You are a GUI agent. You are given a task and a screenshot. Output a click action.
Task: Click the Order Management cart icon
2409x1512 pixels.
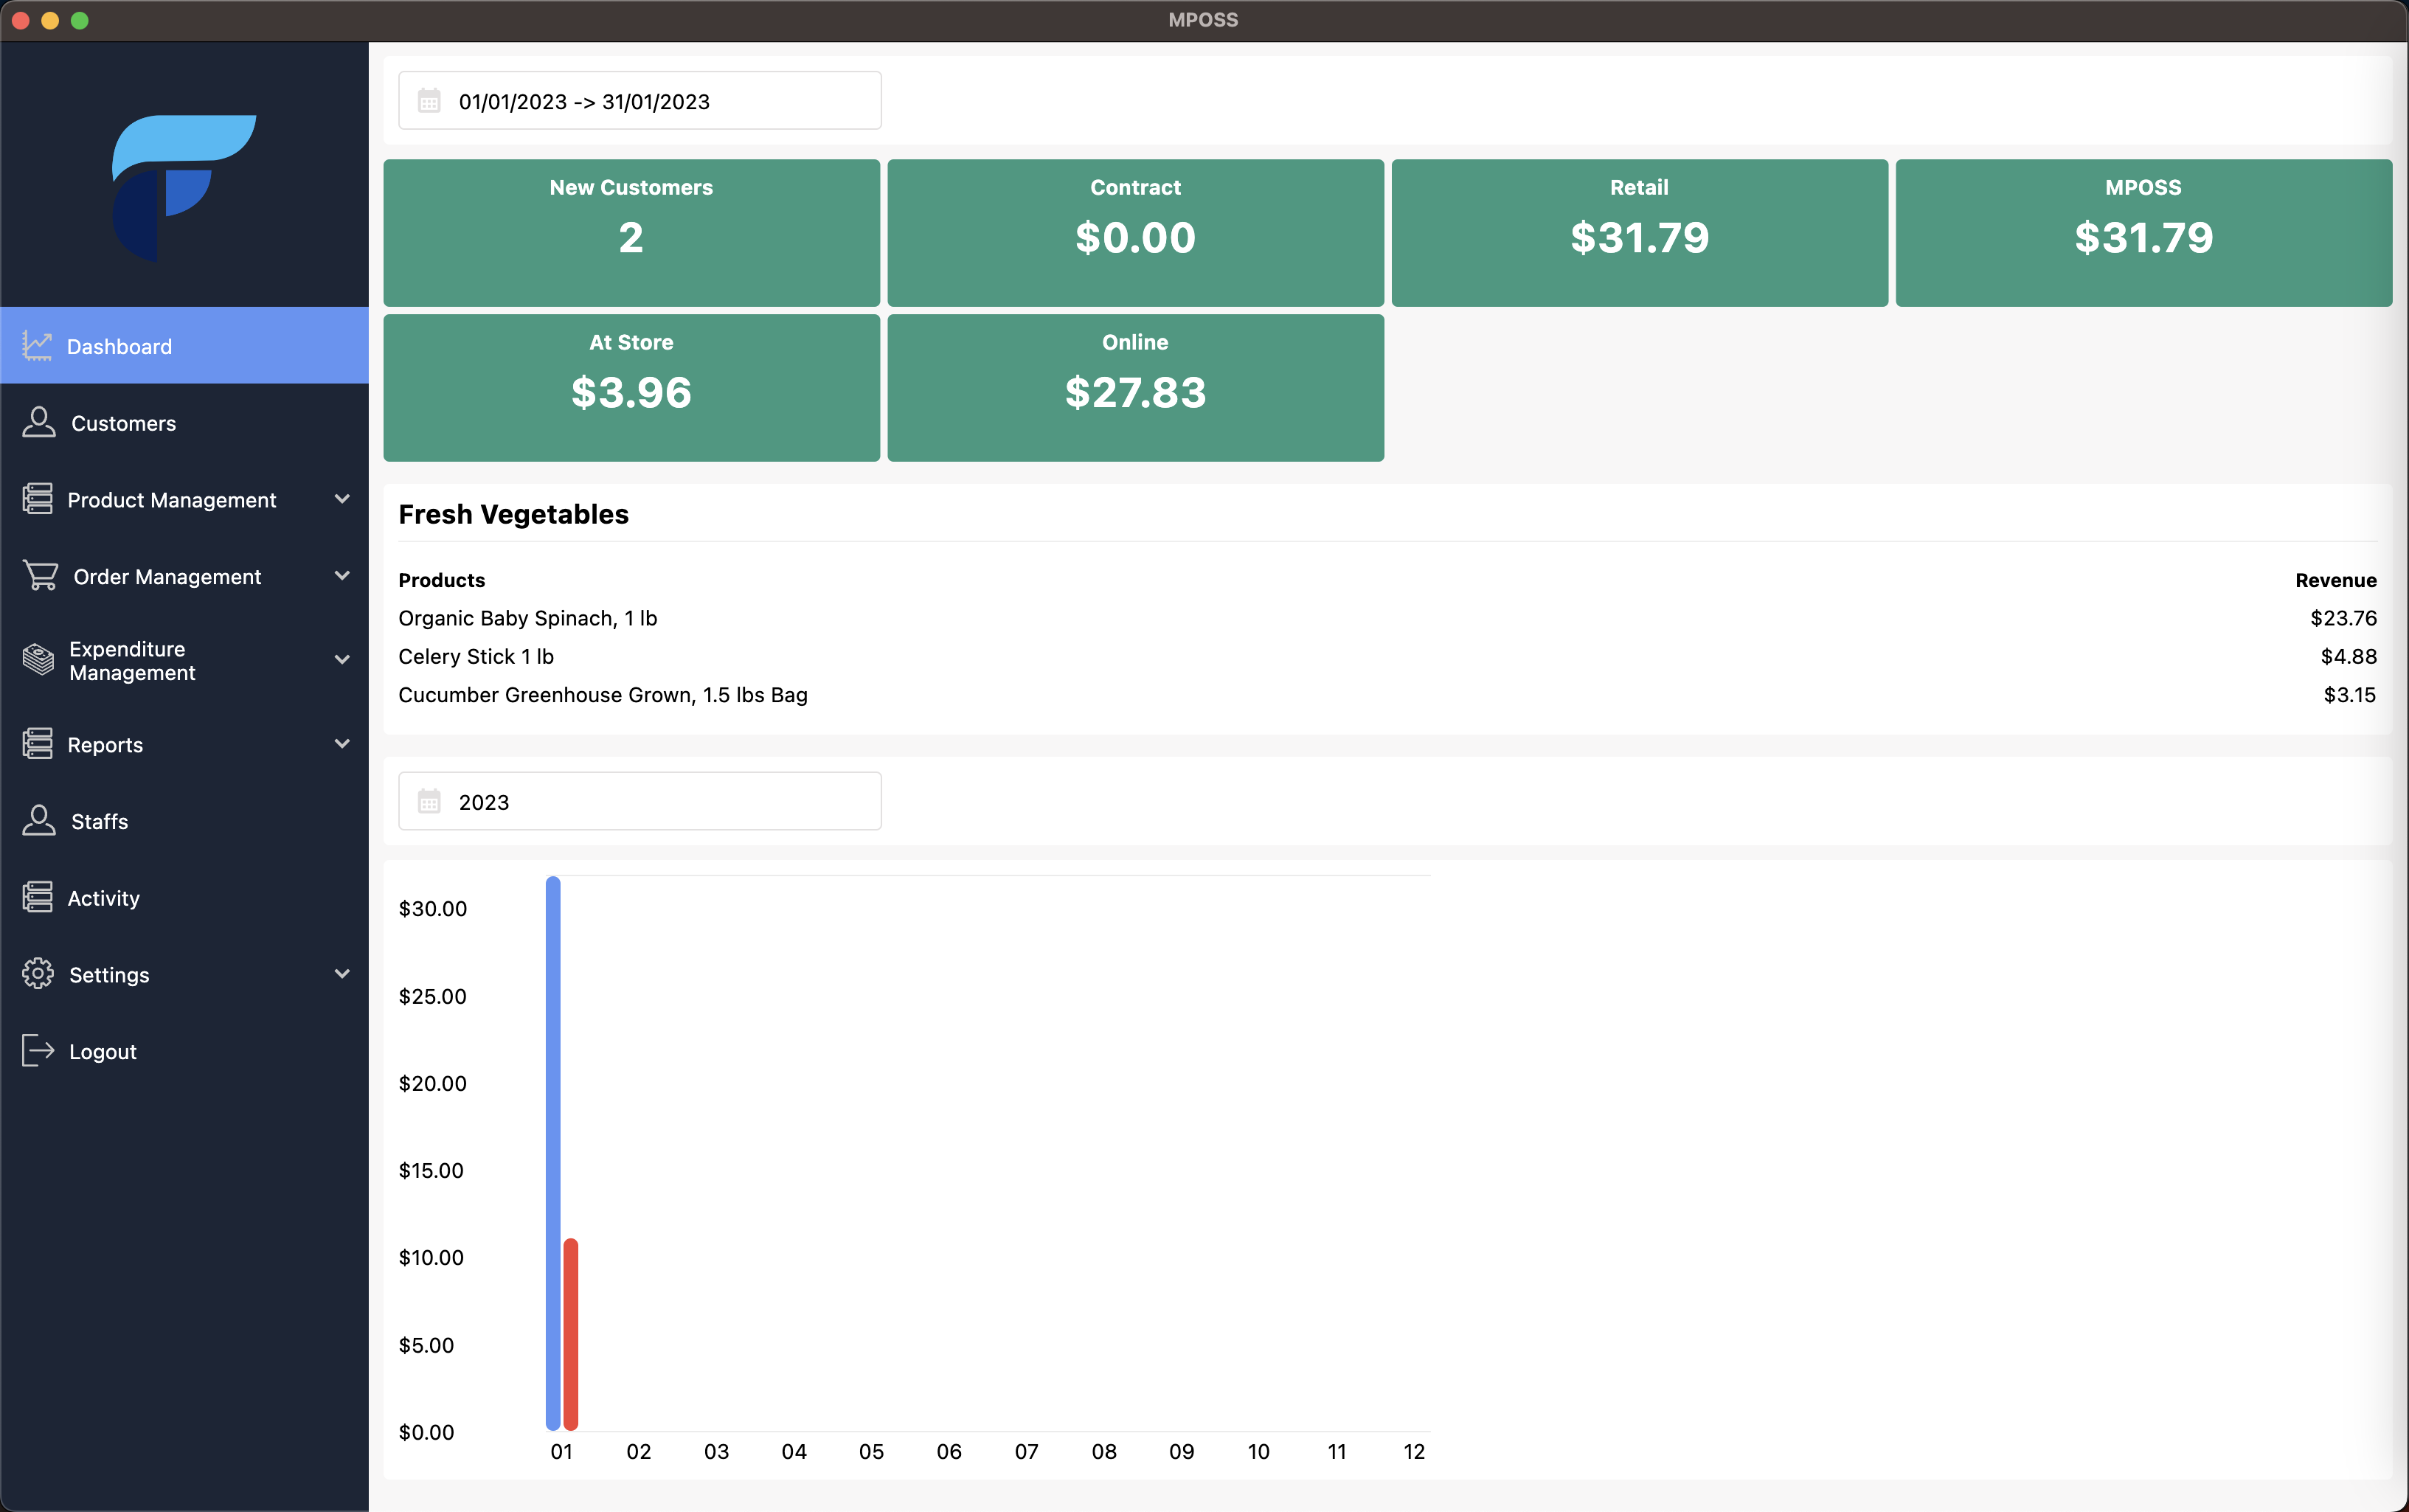tap(41, 576)
